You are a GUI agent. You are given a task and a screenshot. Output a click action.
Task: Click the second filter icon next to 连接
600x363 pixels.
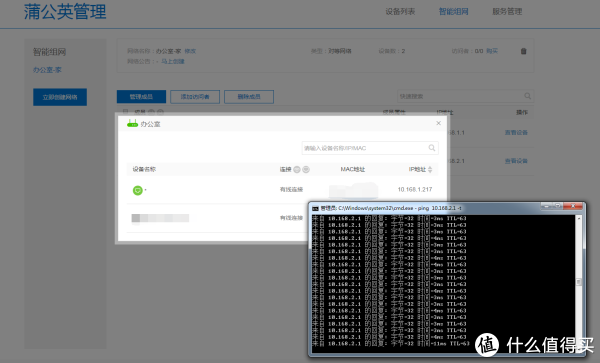[x=306, y=169]
